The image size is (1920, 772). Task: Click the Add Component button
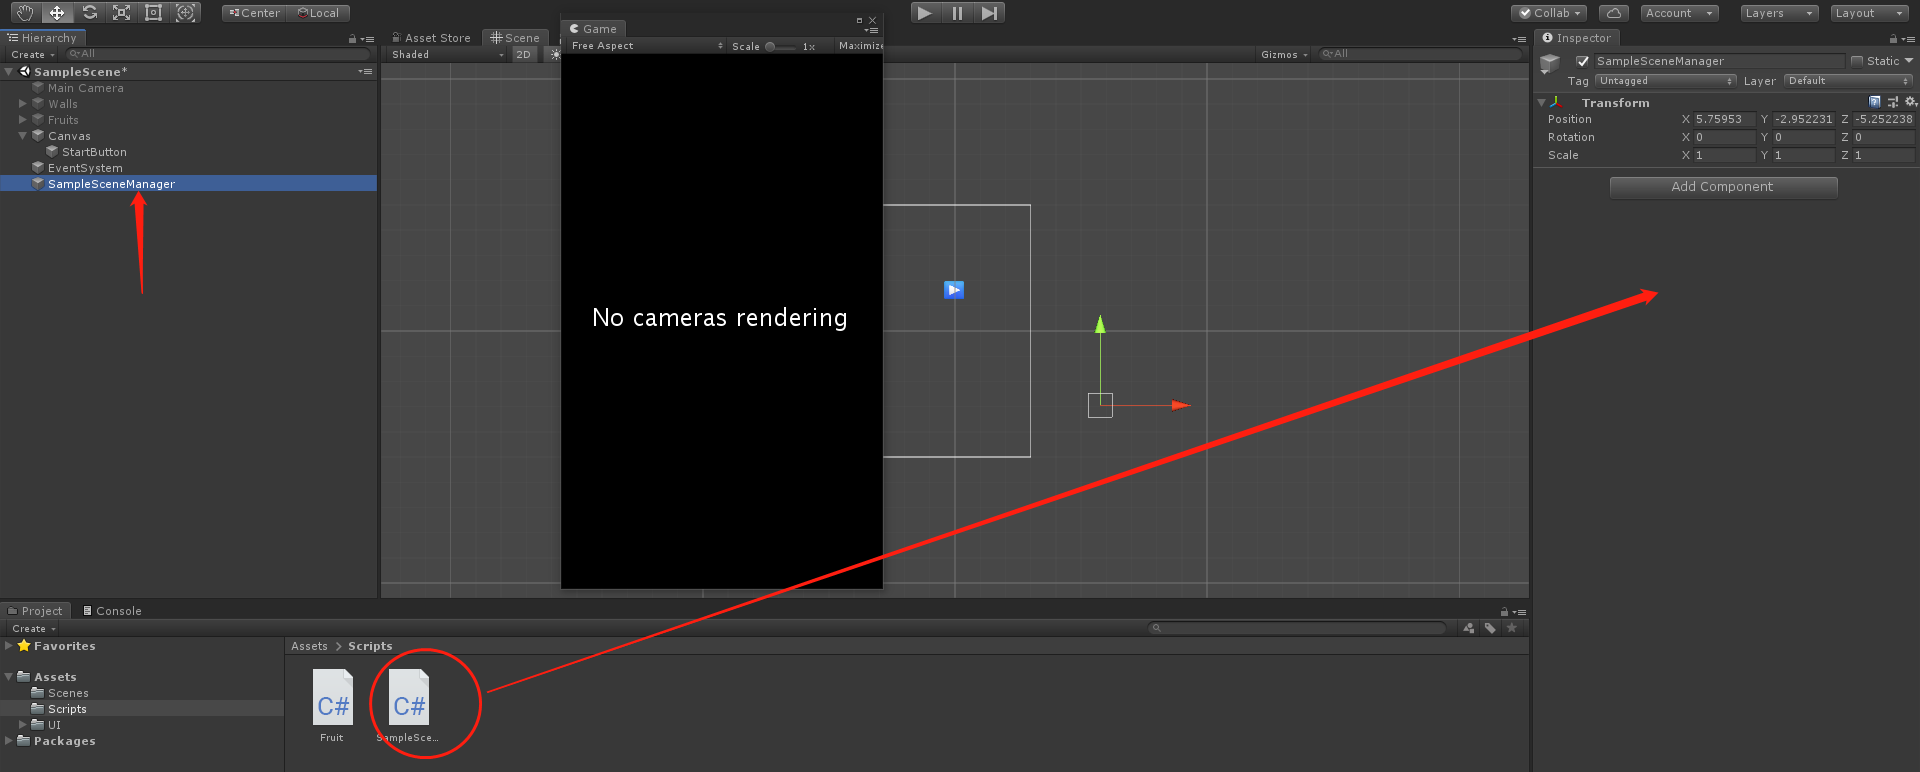coord(1723,187)
